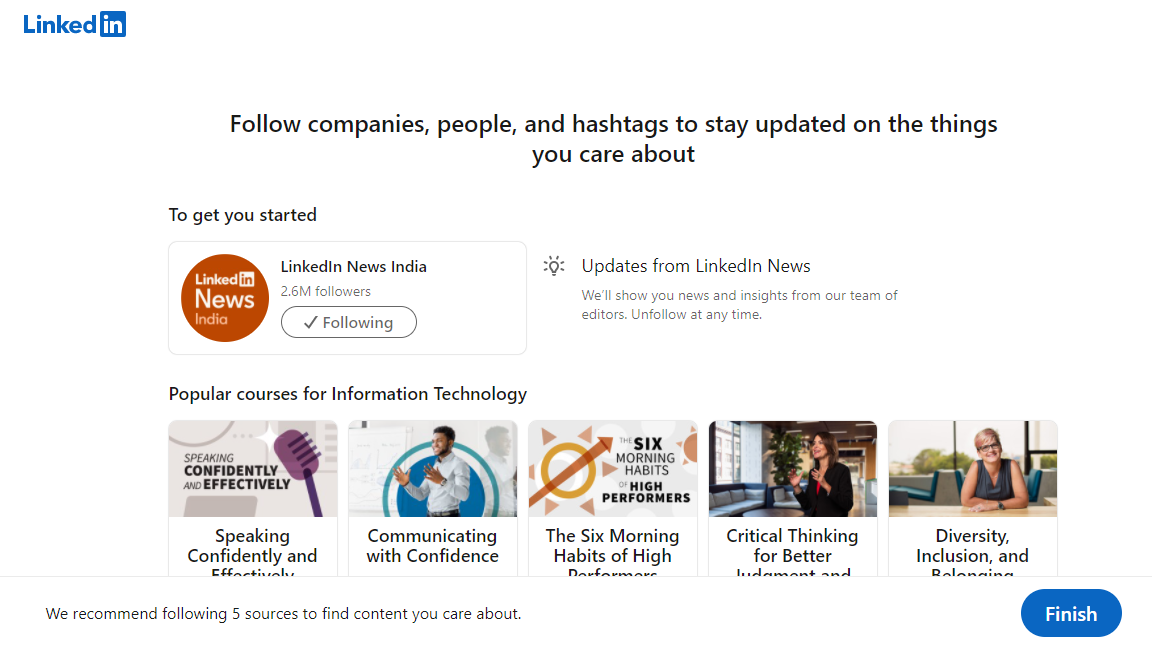Viewport: 1152px width, 647px height.
Task: Open The Six Morning Habits of High Performers thumbnail
Action: (612, 468)
